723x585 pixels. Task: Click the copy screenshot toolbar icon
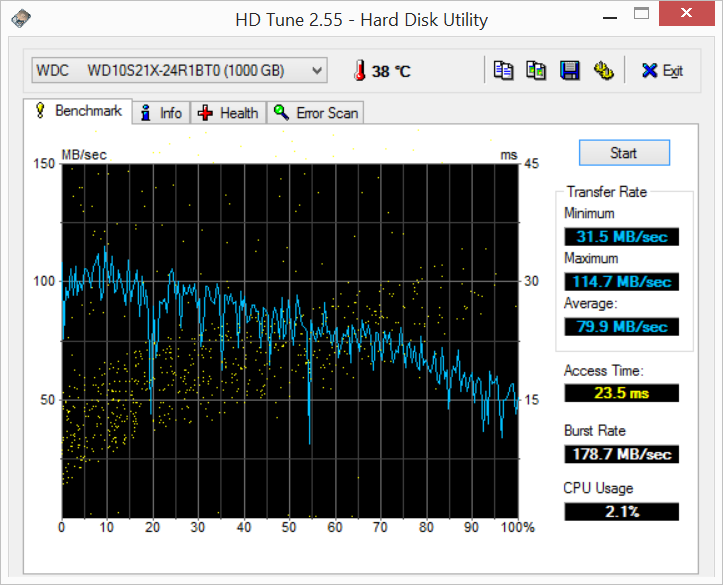(x=536, y=71)
